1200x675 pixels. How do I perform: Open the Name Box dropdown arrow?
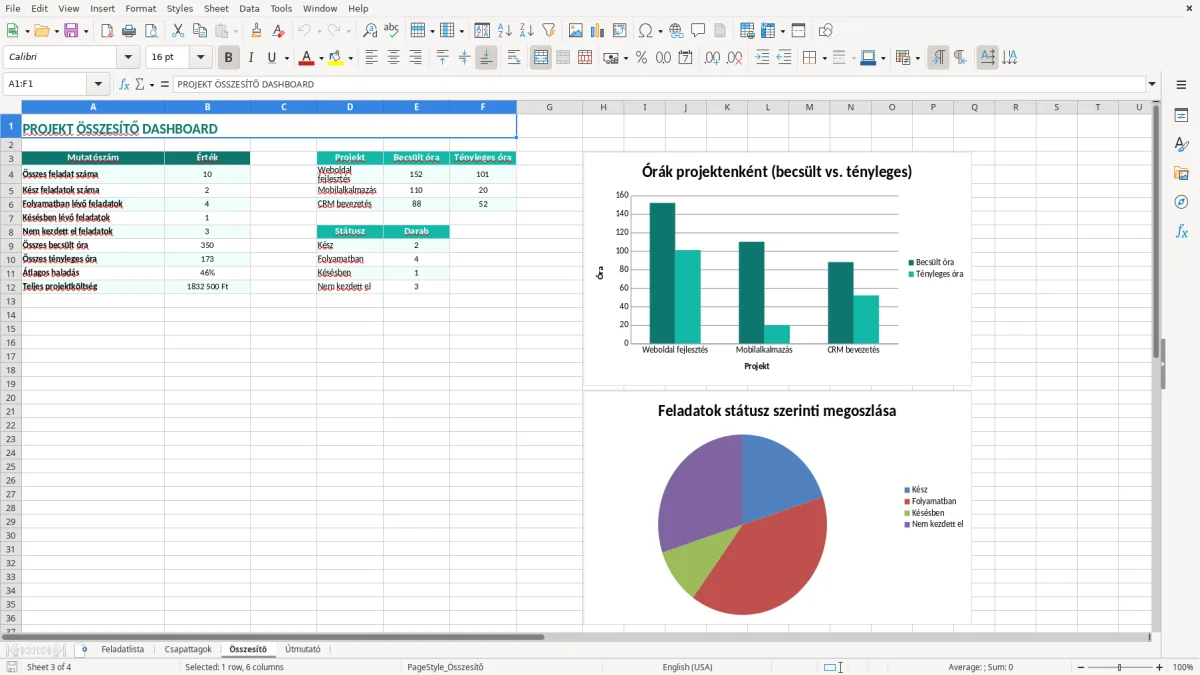click(98, 85)
